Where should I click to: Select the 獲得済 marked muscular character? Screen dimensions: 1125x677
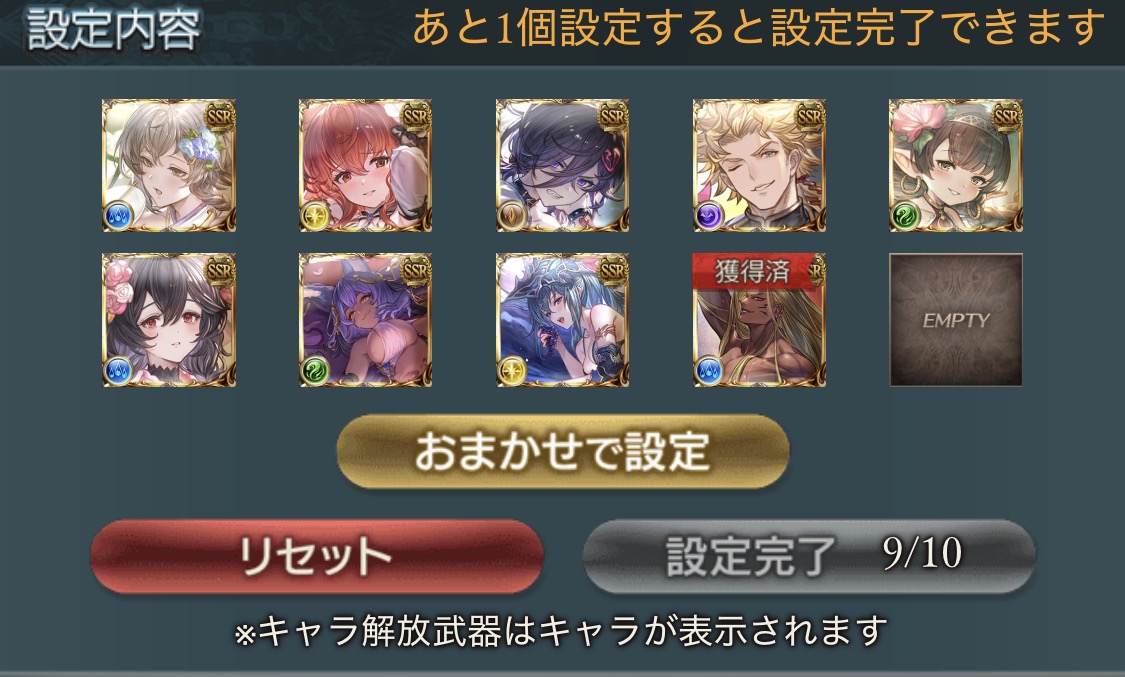[x=759, y=320]
